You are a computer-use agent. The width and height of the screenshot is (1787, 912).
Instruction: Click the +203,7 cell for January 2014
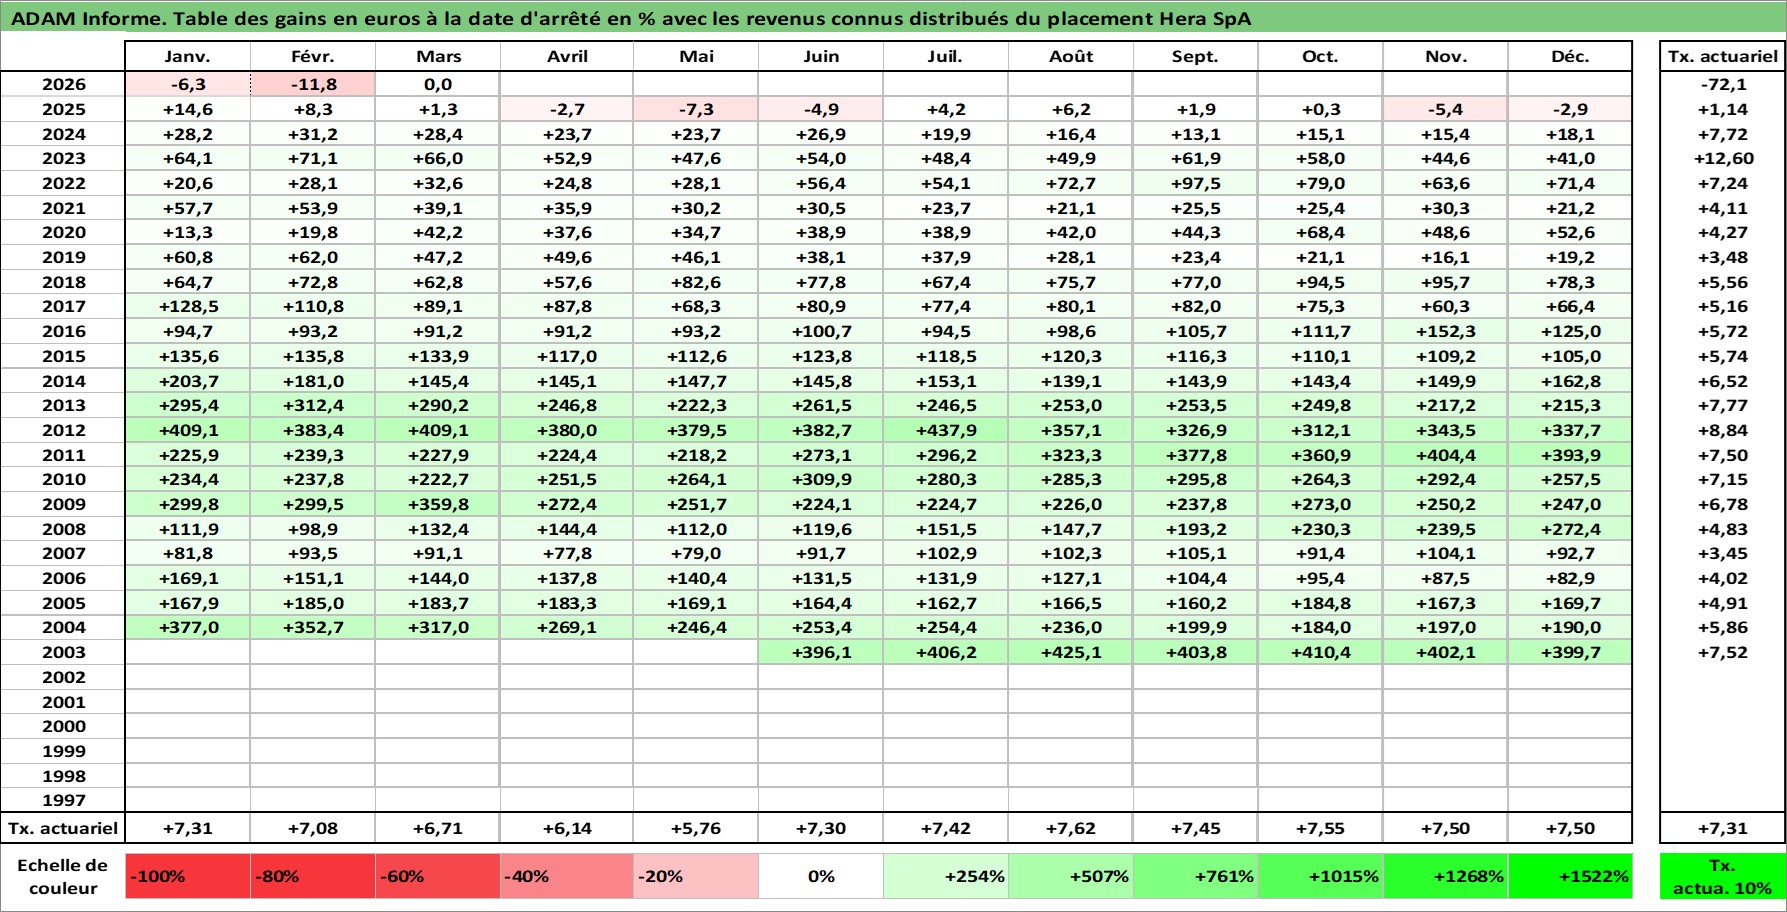[188, 381]
